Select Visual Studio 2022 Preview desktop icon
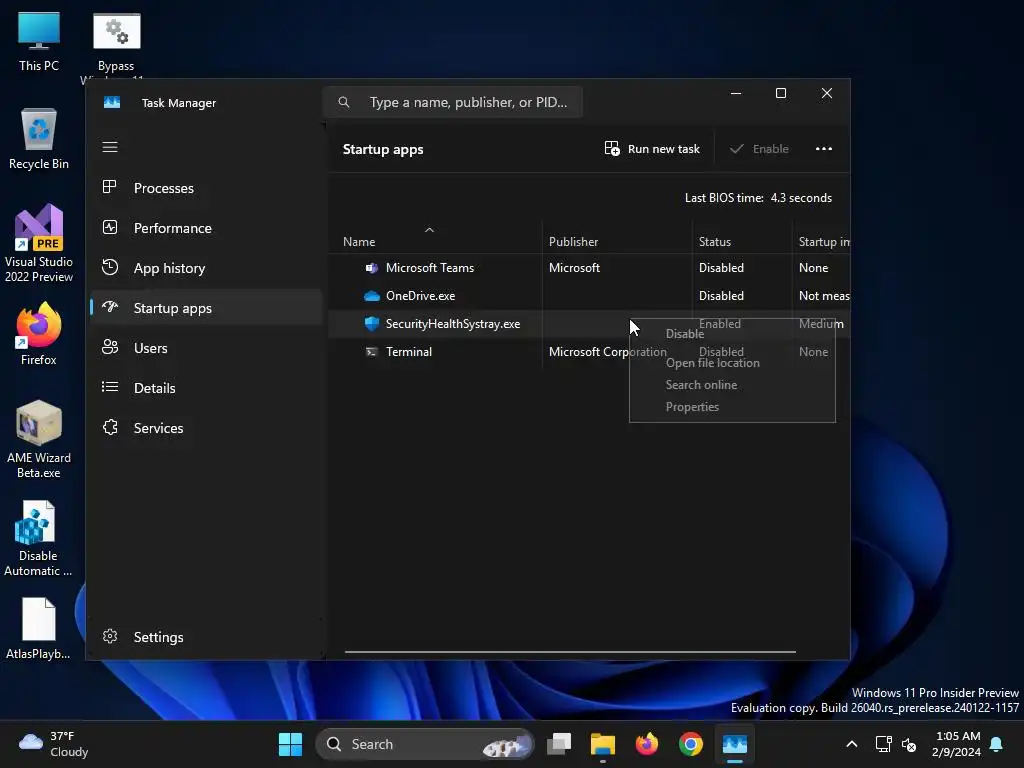This screenshot has width=1024, height=768. (x=39, y=243)
